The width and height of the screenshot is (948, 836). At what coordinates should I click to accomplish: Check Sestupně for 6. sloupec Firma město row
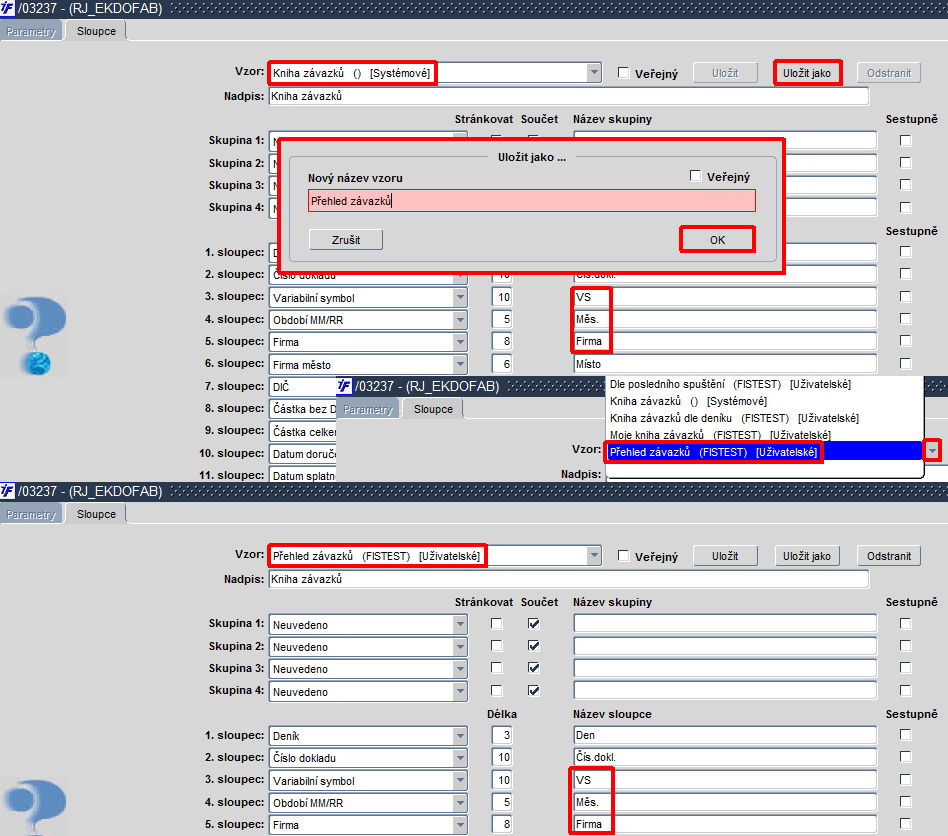(x=905, y=363)
